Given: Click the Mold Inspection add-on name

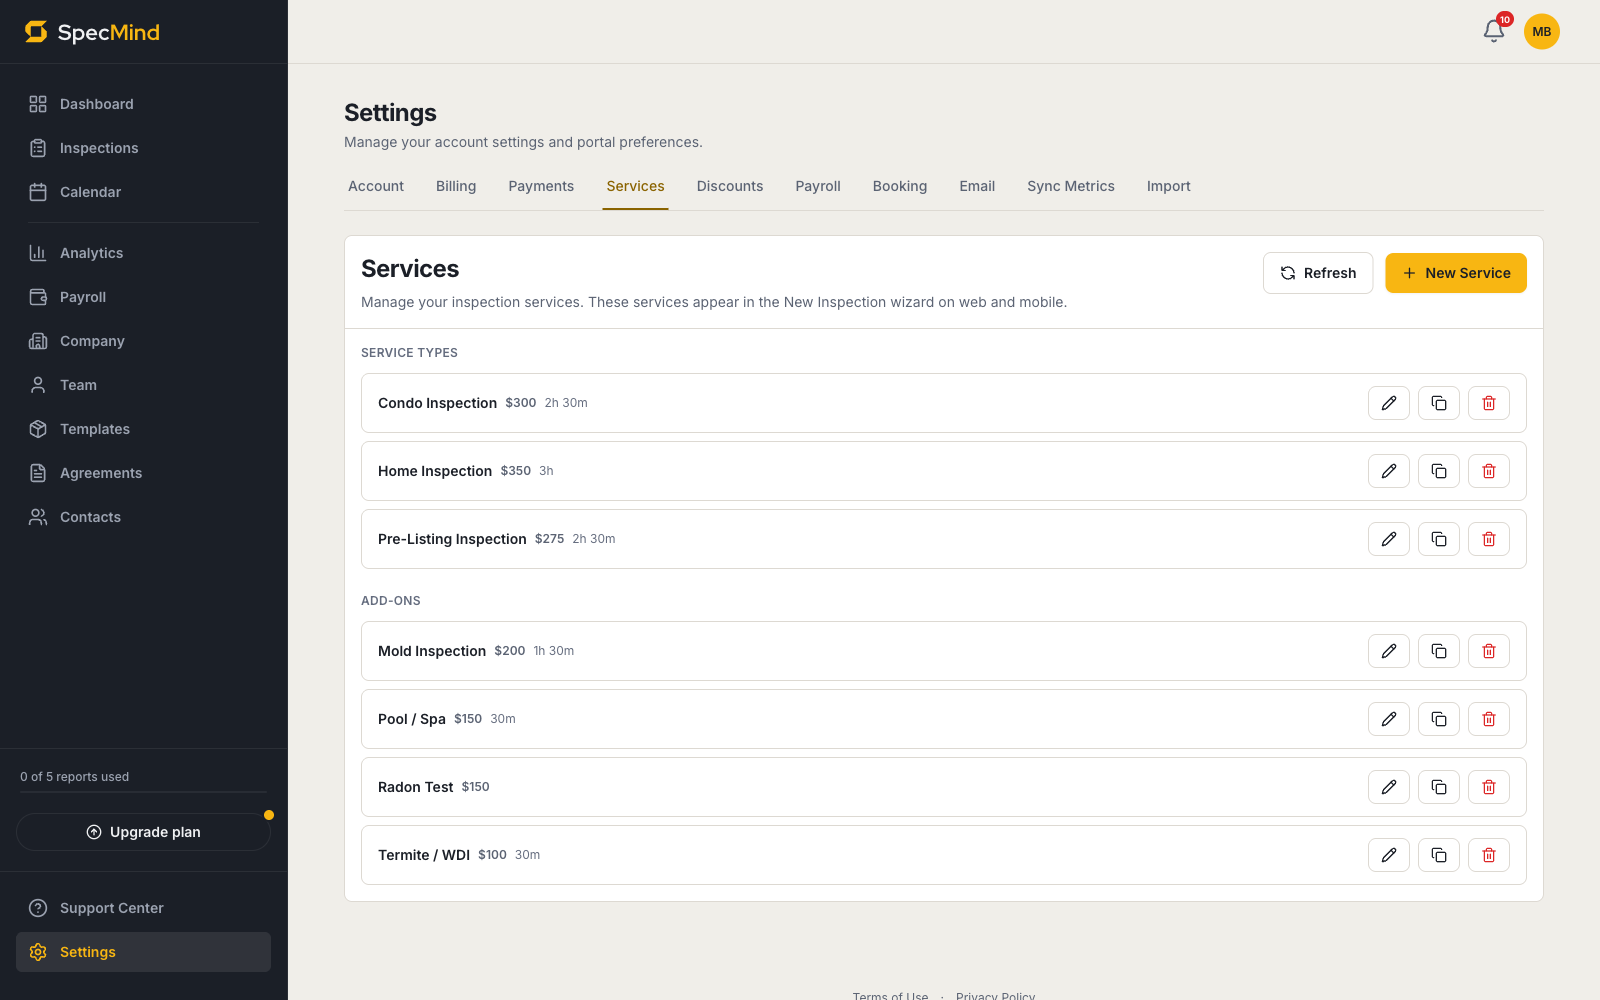Looking at the screenshot, I should (x=432, y=651).
